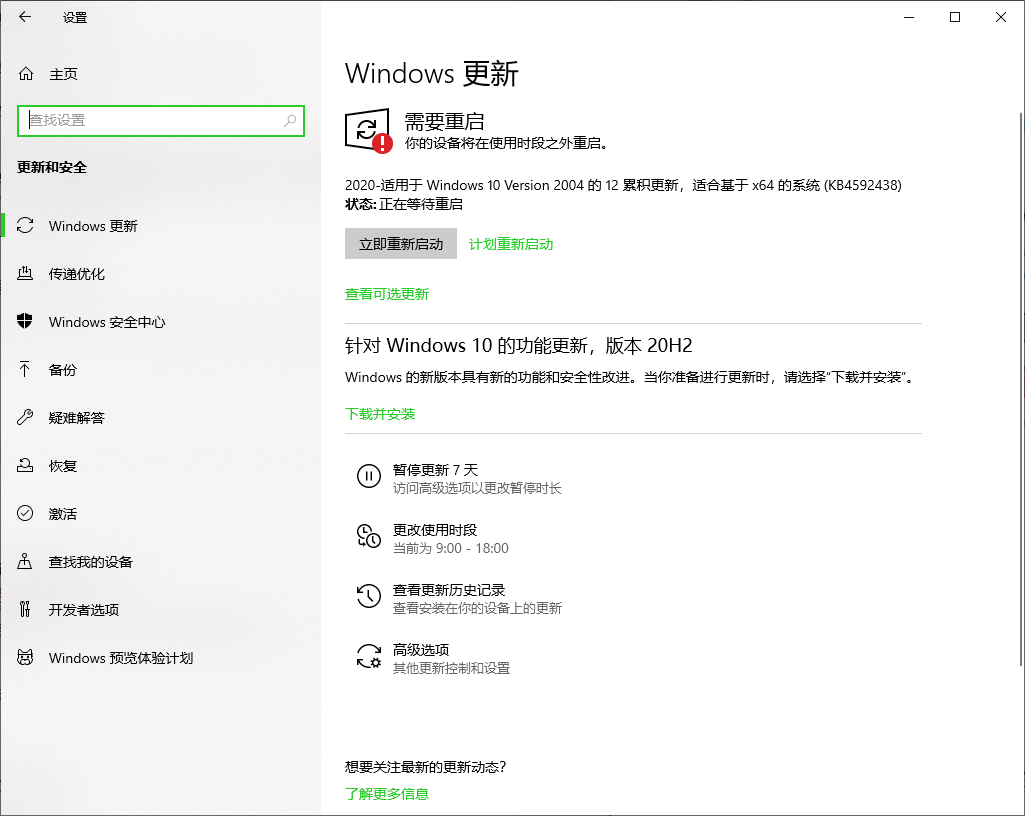The width and height of the screenshot is (1025, 816).
Task: Click 下载并安装 for version 20H2
Action: [x=380, y=414]
